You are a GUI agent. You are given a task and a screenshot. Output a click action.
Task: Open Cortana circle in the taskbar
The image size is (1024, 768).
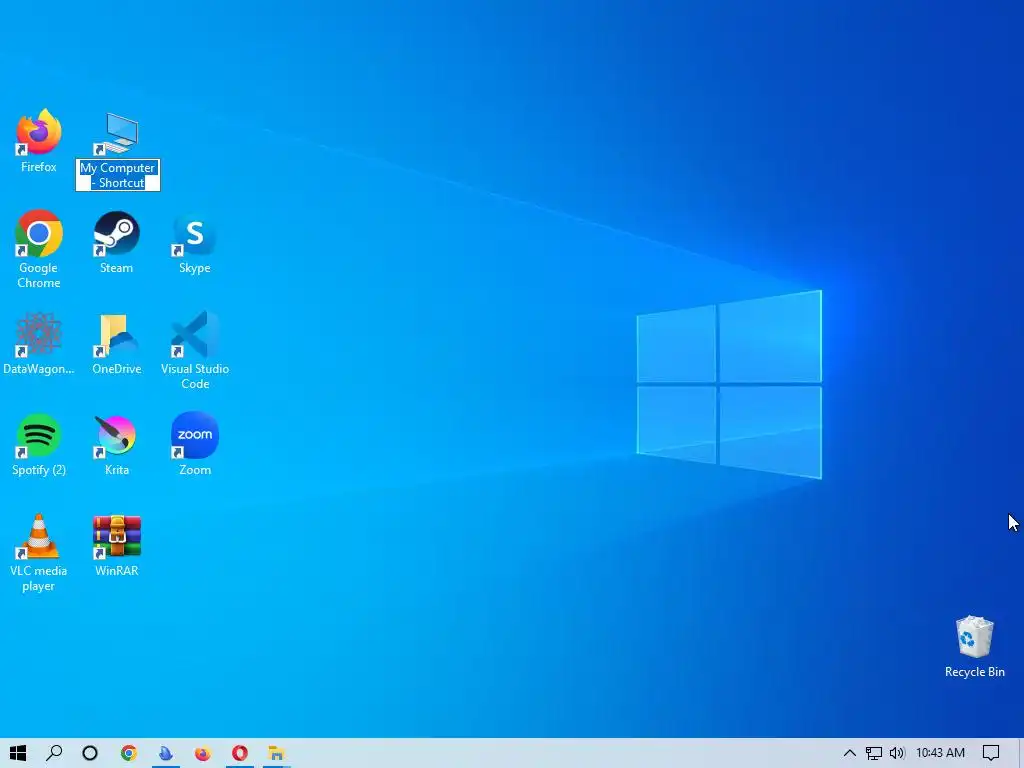(x=90, y=753)
